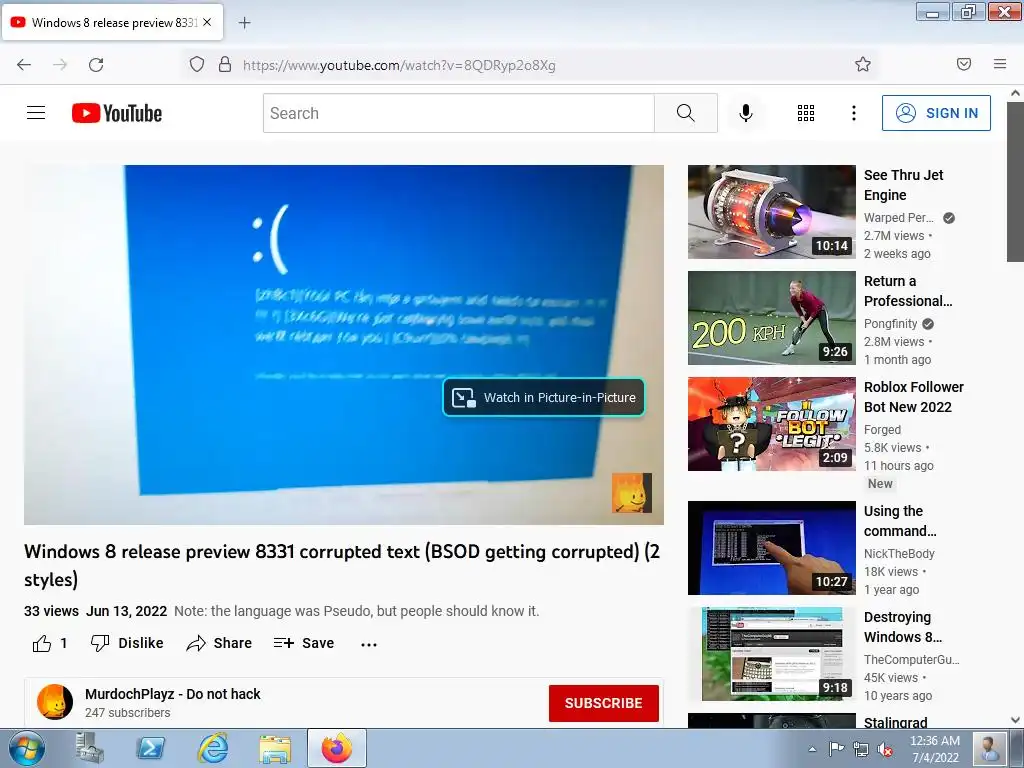Open Server Manager from taskbar
This screenshot has height=768, width=1024.
89,748
